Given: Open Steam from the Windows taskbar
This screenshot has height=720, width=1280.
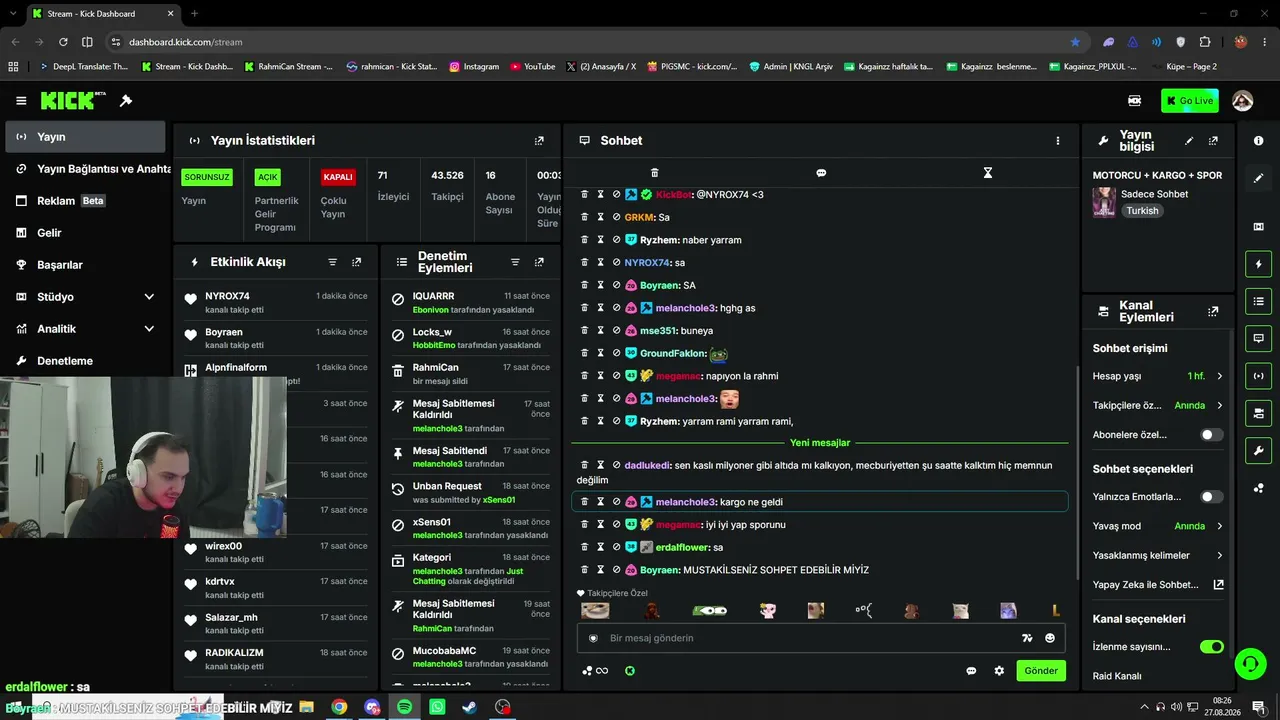Looking at the screenshot, I should (469, 707).
